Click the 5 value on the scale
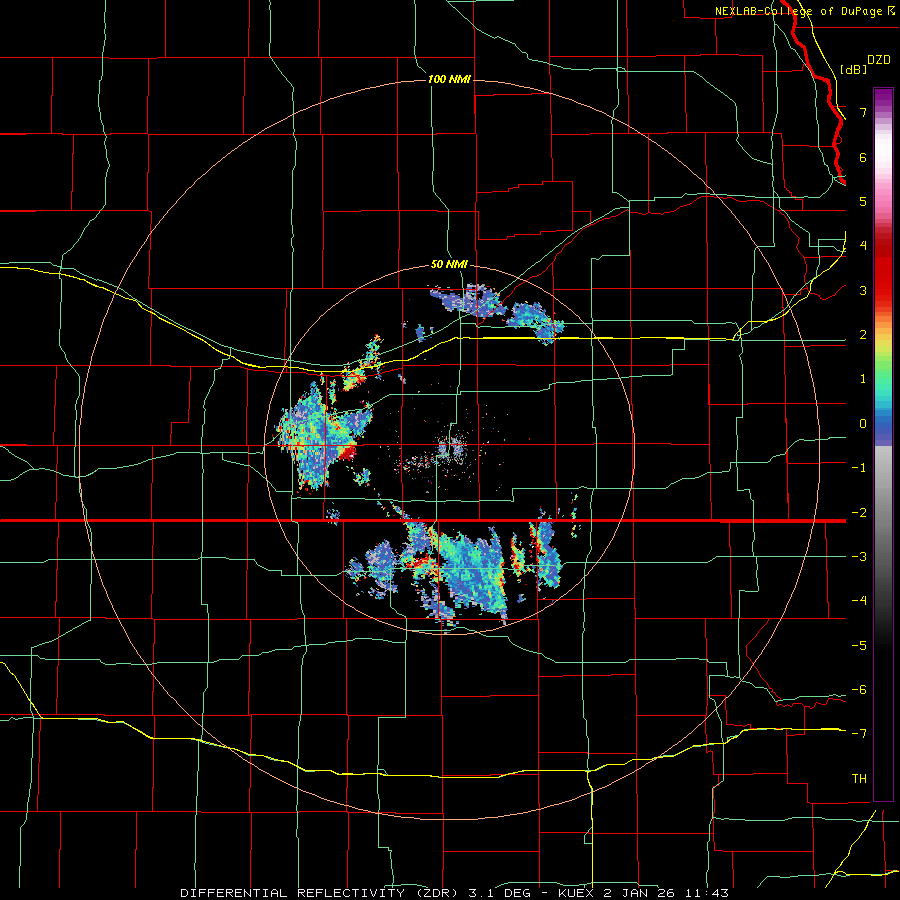This screenshot has width=900, height=900. (x=863, y=201)
